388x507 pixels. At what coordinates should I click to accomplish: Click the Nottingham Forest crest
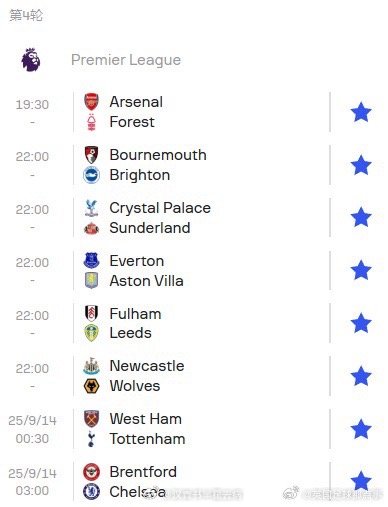(91, 122)
